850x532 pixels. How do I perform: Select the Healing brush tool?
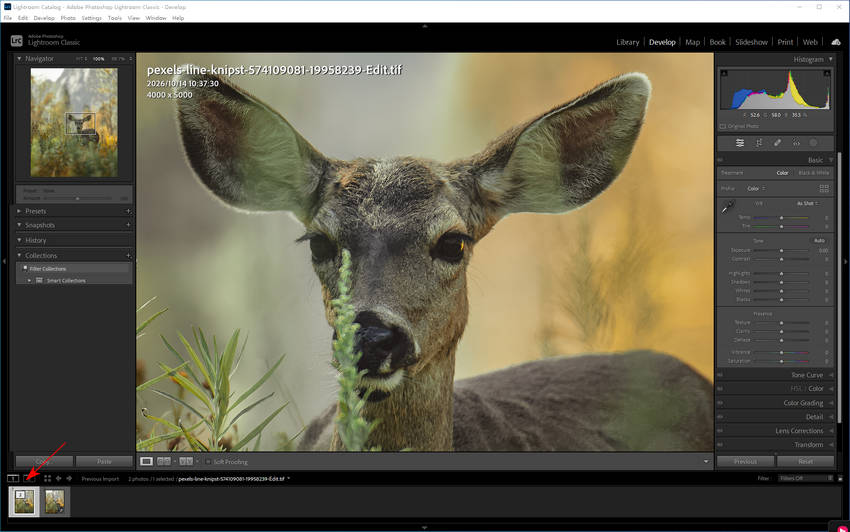[777, 143]
